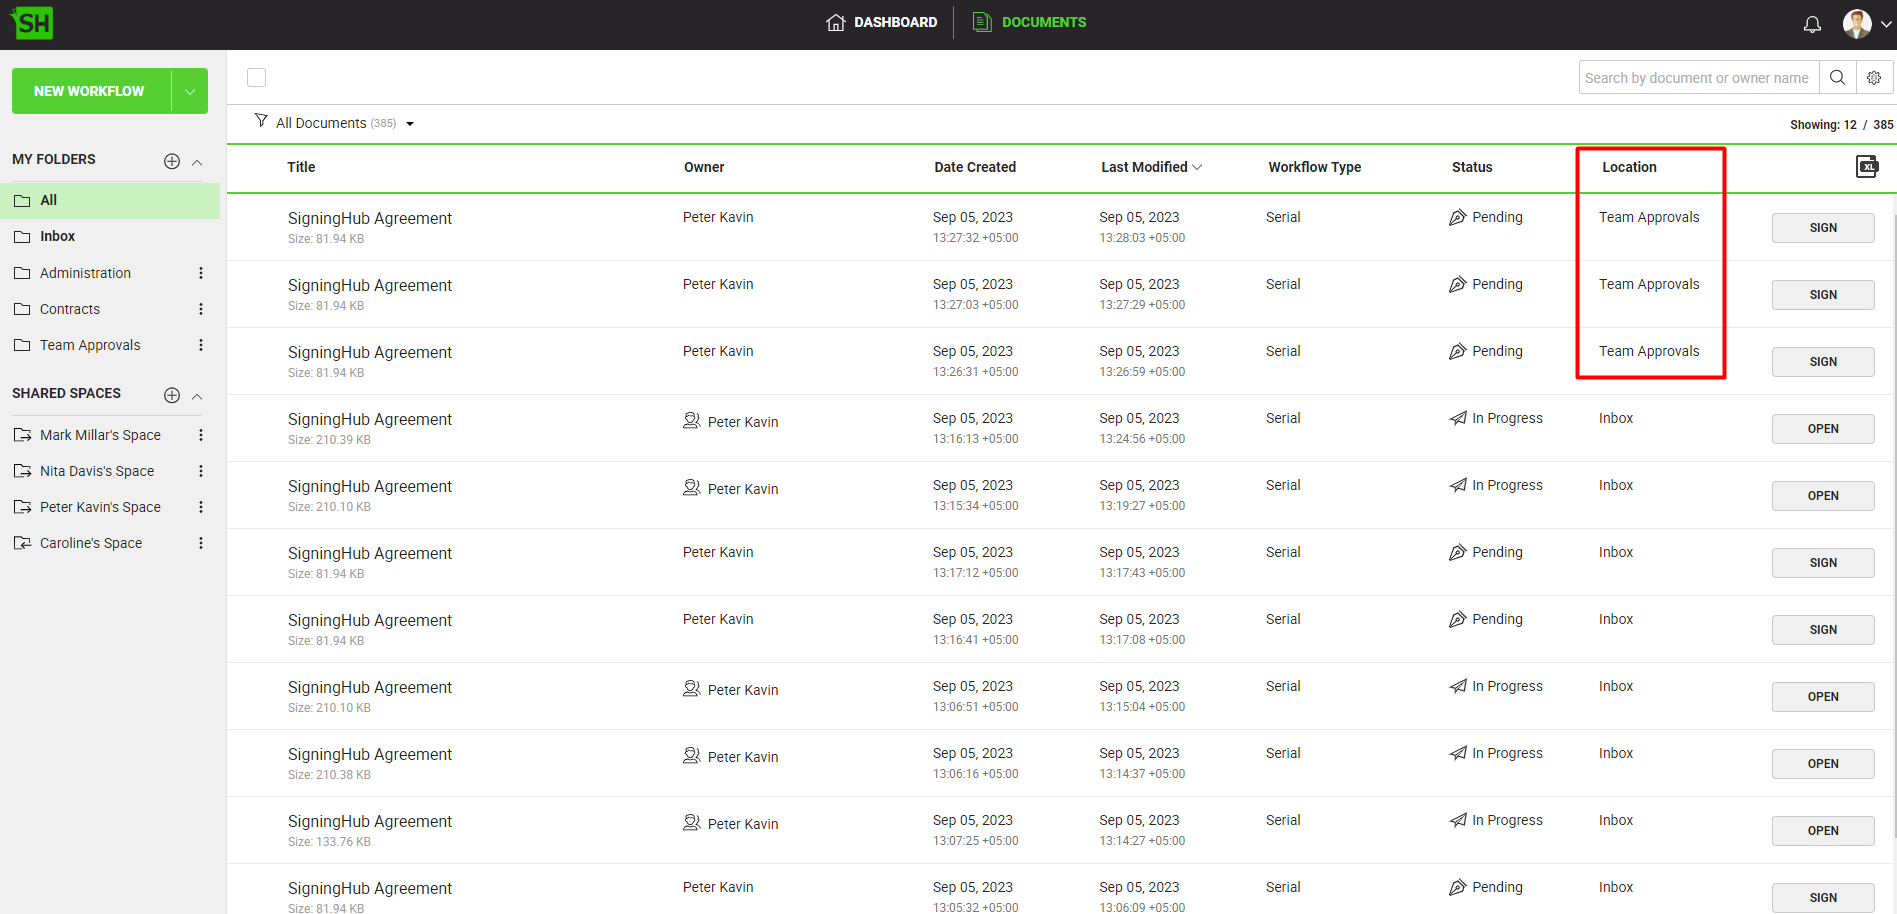Click Sign on the first agreement
This screenshot has width=1897, height=914.
coord(1822,228)
